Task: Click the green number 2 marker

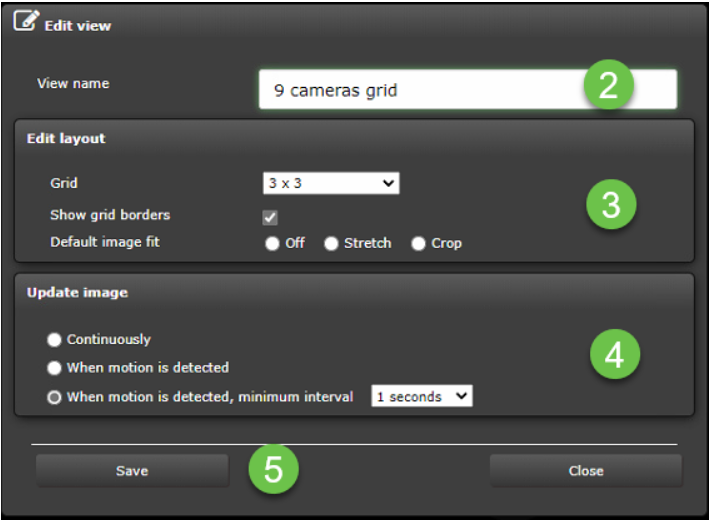Action: [609, 88]
